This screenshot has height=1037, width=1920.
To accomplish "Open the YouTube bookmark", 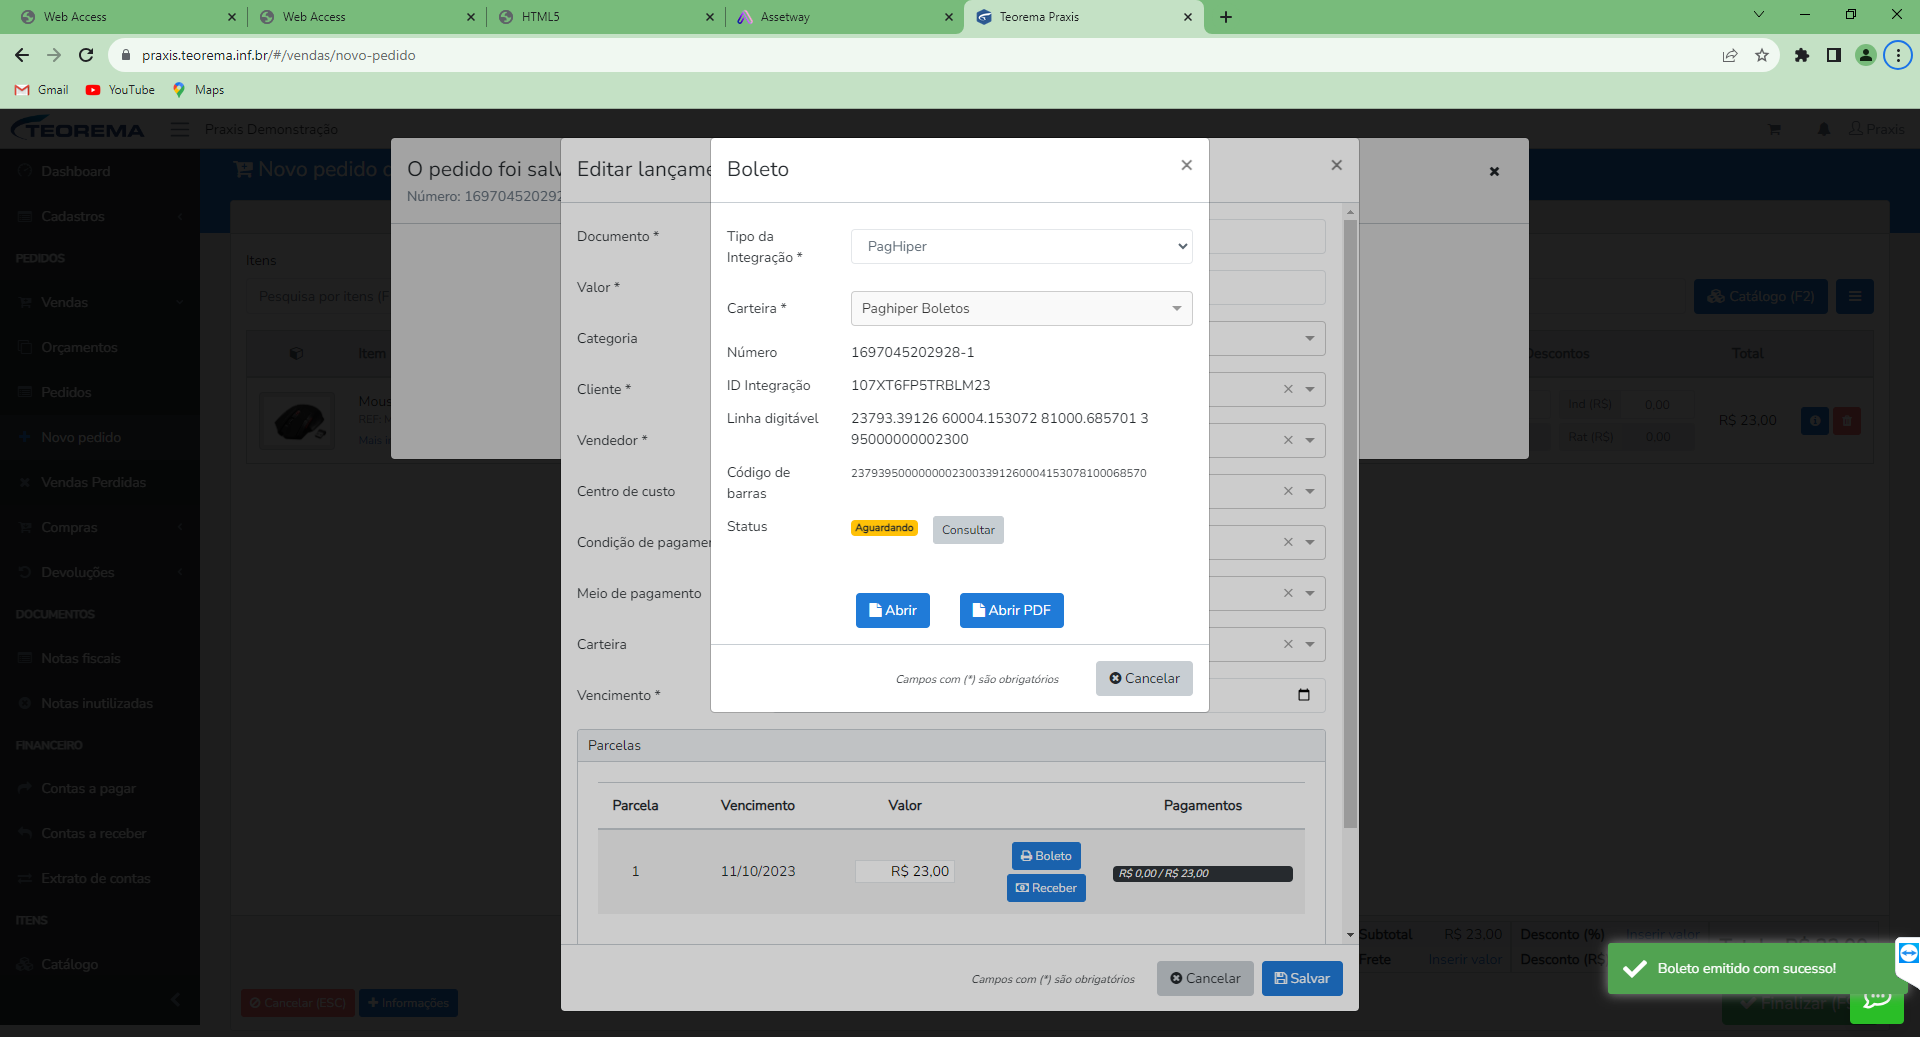I will [120, 90].
